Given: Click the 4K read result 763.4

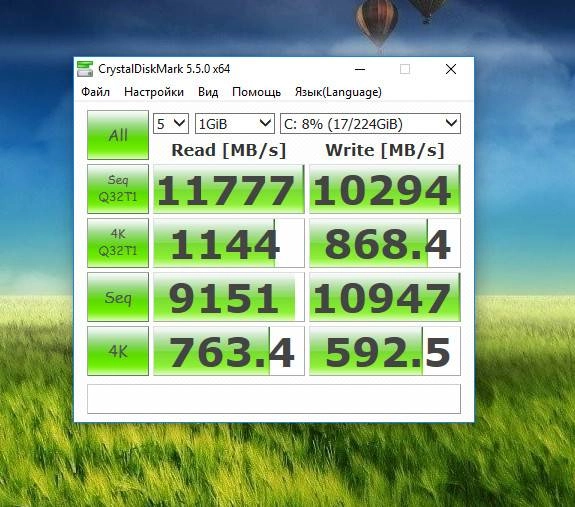Looking at the screenshot, I should coord(228,351).
